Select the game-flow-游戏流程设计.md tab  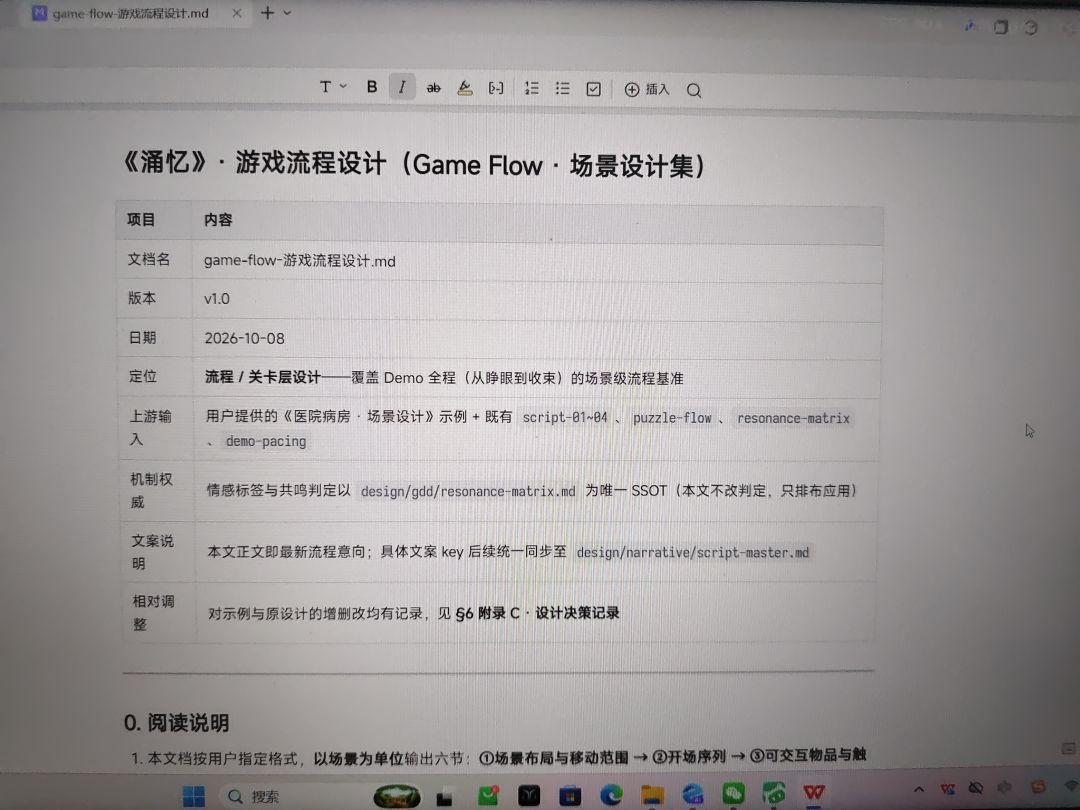[x=131, y=13]
